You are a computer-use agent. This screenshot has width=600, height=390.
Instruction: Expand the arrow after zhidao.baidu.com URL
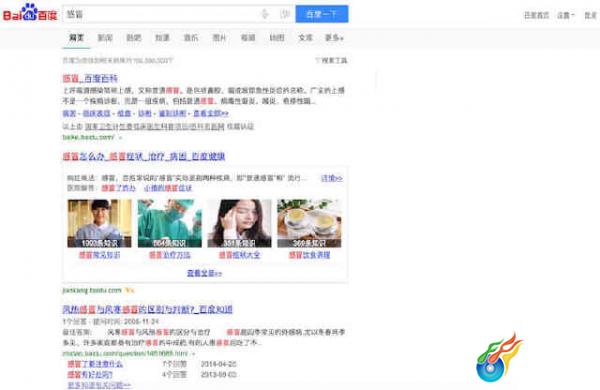[193, 353]
